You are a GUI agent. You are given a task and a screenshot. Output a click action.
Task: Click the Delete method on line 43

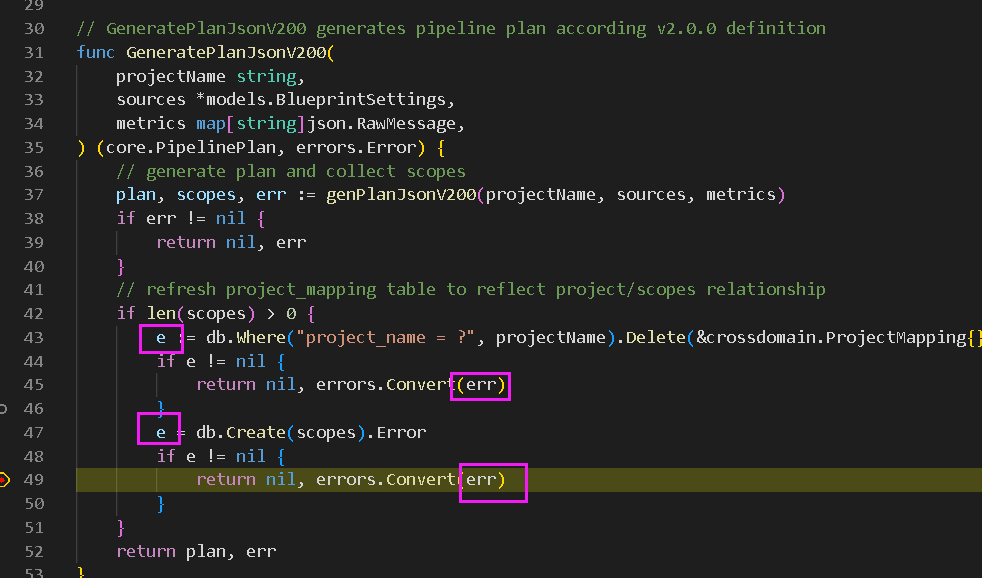tap(656, 338)
